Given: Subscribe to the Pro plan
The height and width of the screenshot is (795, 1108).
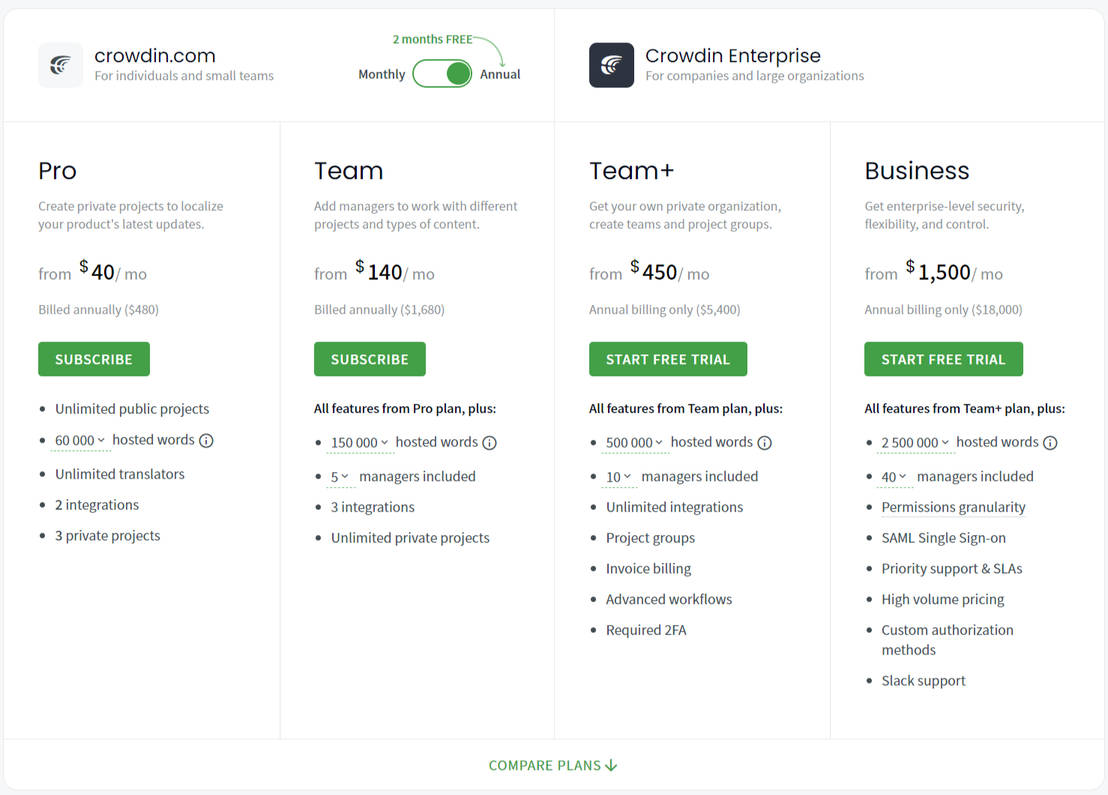Looking at the screenshot, I should pos(94,359).
